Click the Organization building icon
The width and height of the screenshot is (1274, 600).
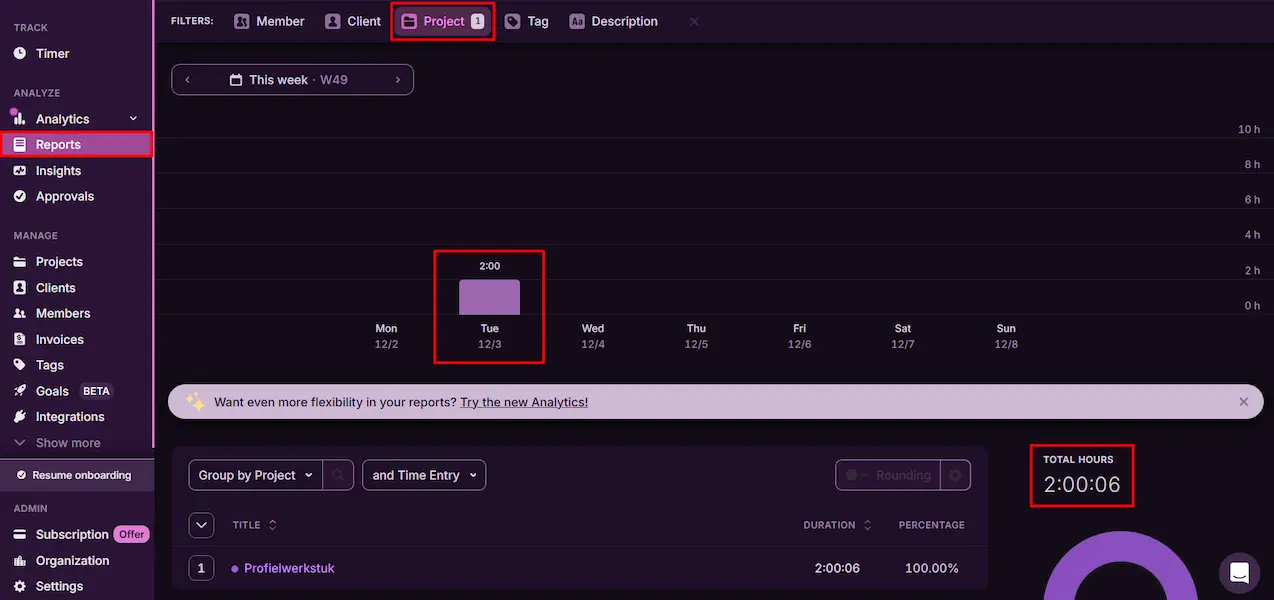20,560
